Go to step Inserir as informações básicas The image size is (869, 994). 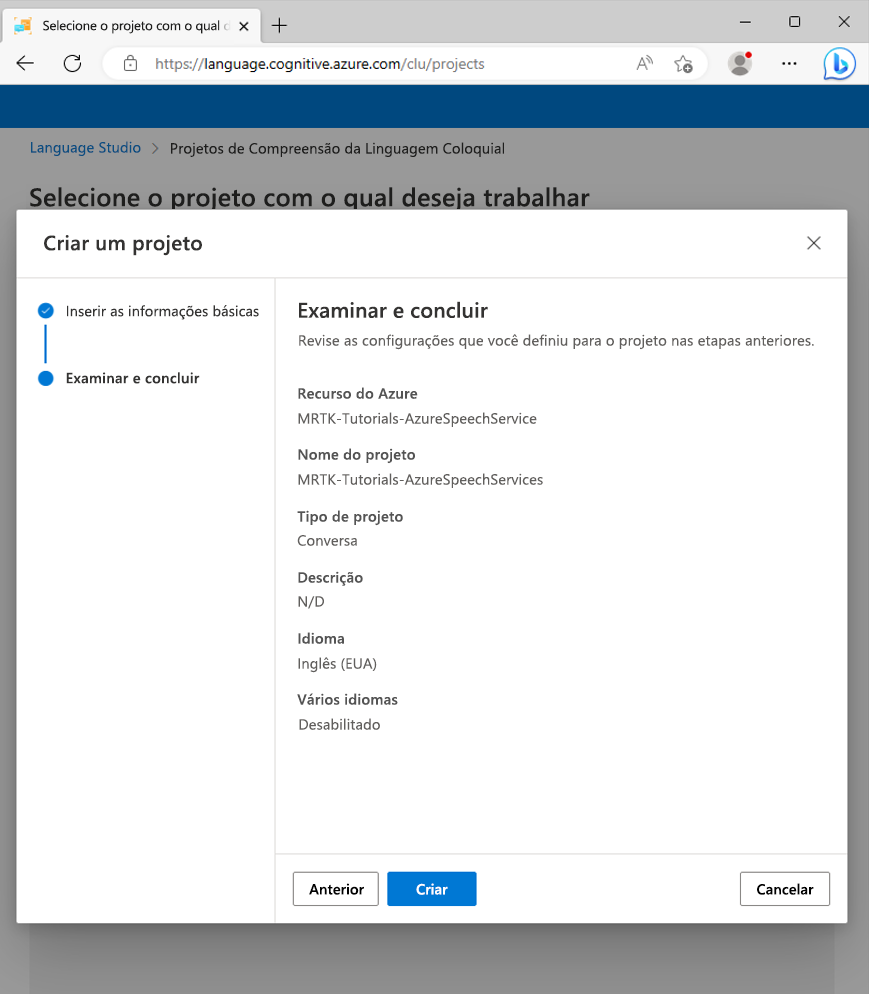tap(162, 311)
